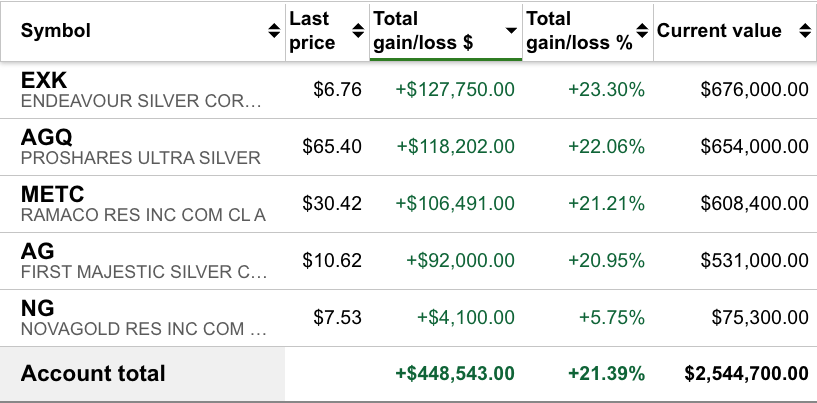Click the AGQ last price $65.40
The height and width of the screenshot is (403, 817).
pos(332,147)
